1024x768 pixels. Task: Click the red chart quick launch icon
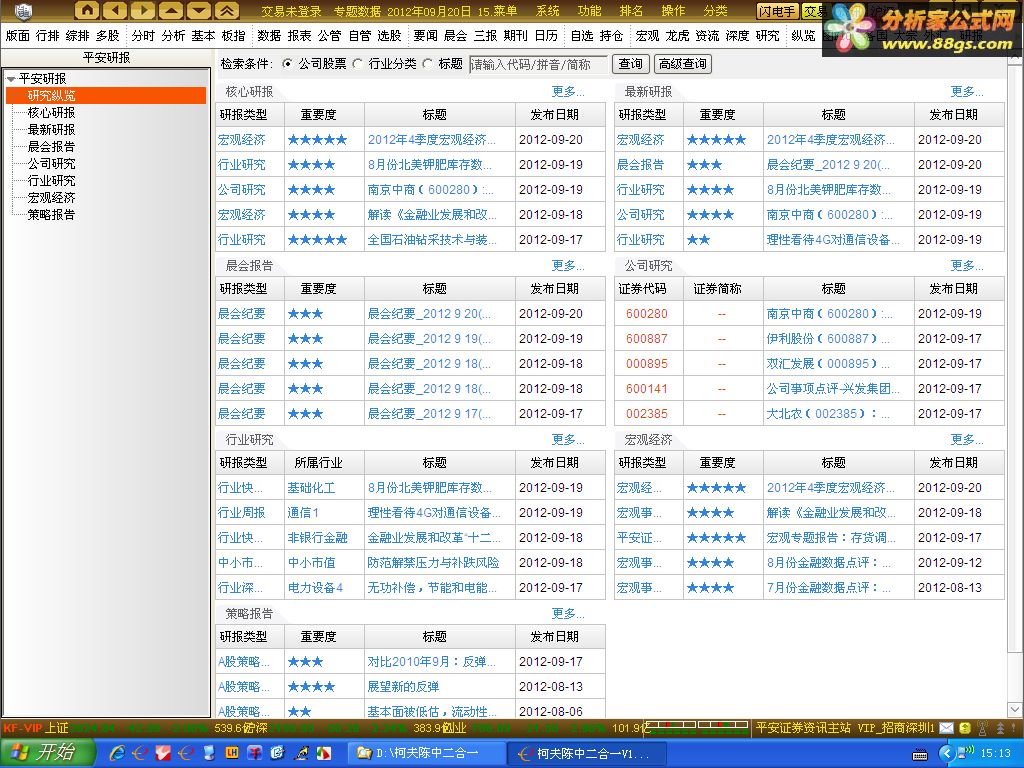pos(163,753)
